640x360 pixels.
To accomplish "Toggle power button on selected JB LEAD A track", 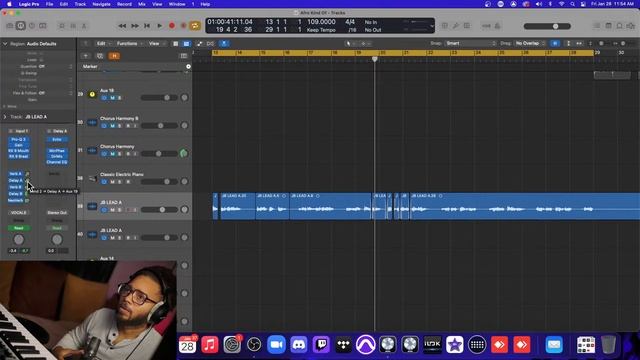I will [104, 210].
